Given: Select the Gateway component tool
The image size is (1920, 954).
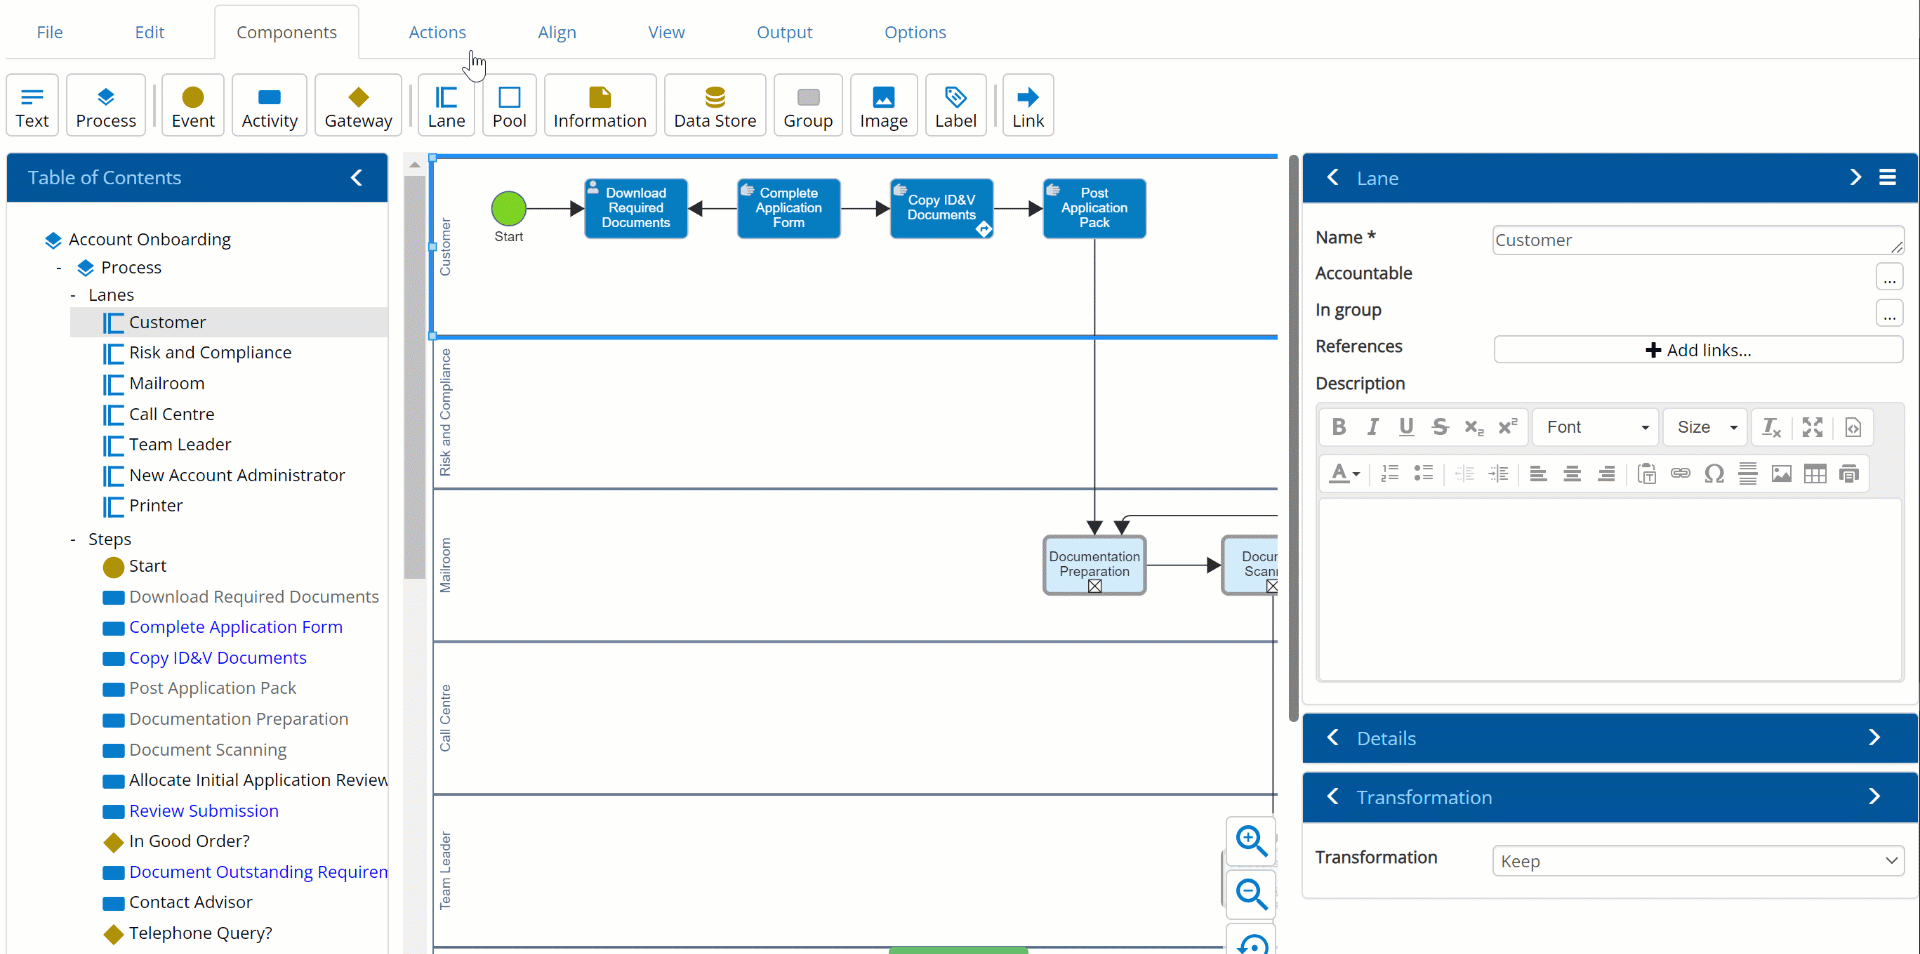Looking at the screenshot, I should coord(358,105).
